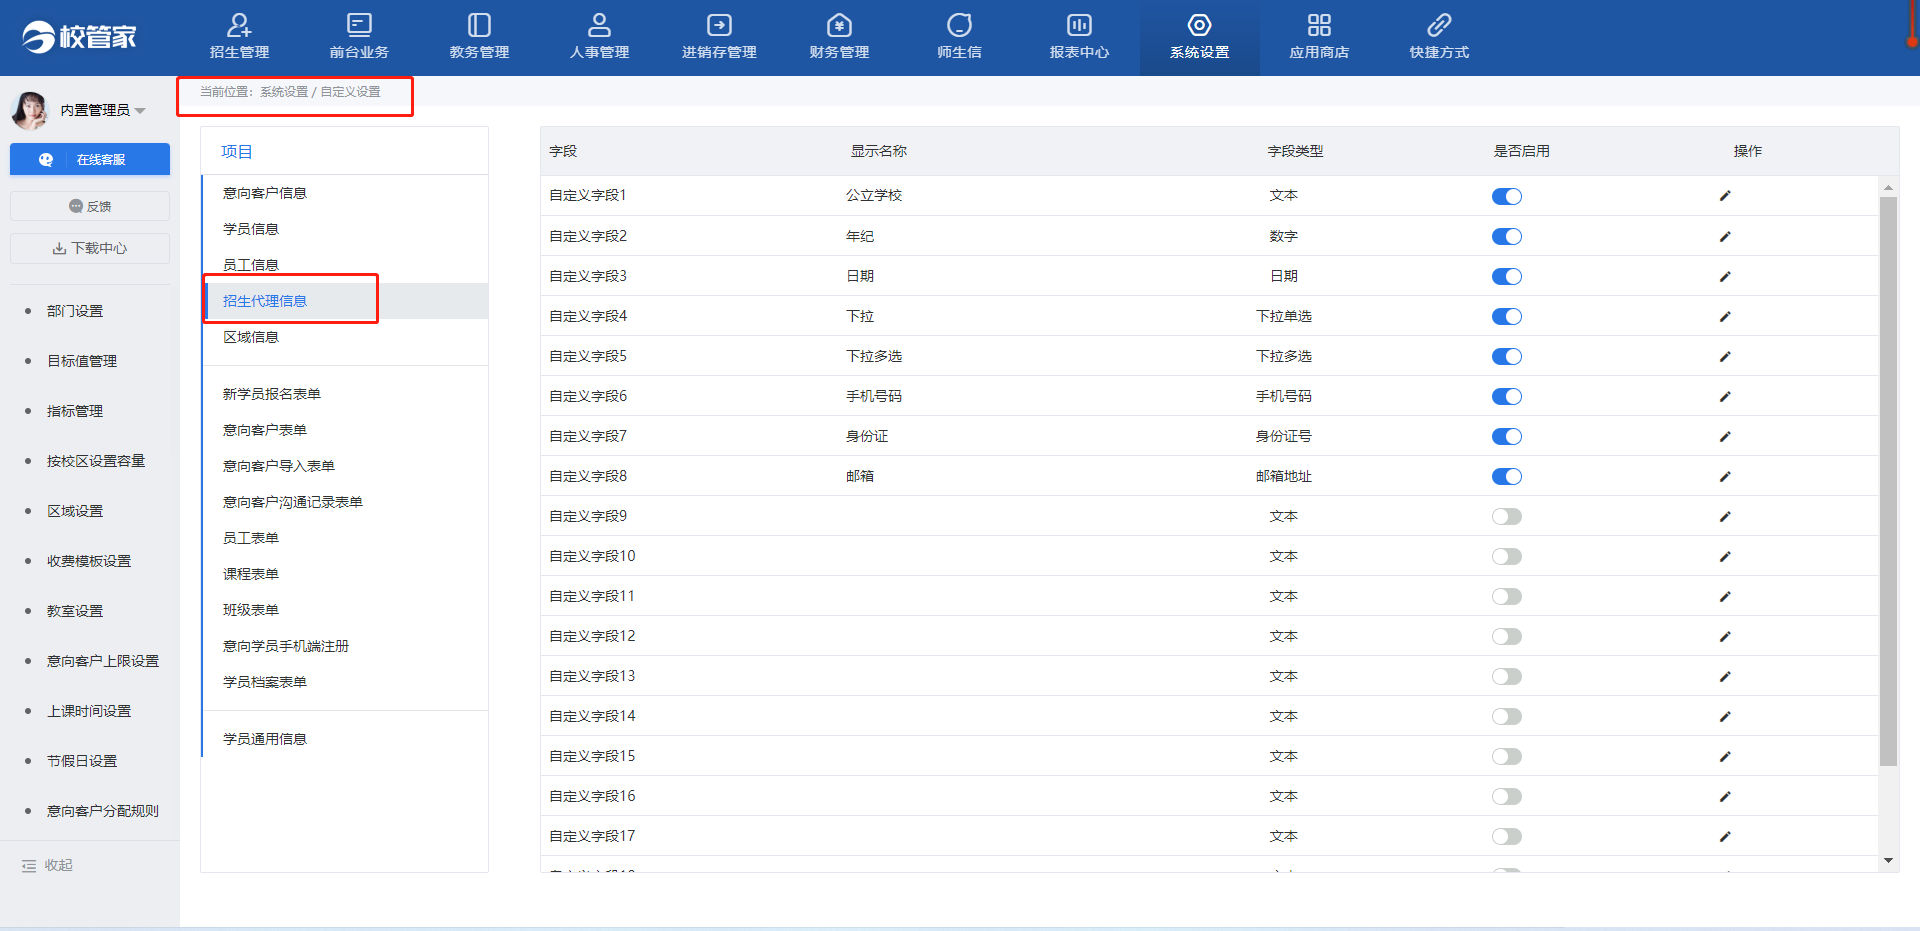This screenshot has height=931, width=1920.
Task: Disable the 自定义字段2 enabled switch
Action: (1506, 237)
